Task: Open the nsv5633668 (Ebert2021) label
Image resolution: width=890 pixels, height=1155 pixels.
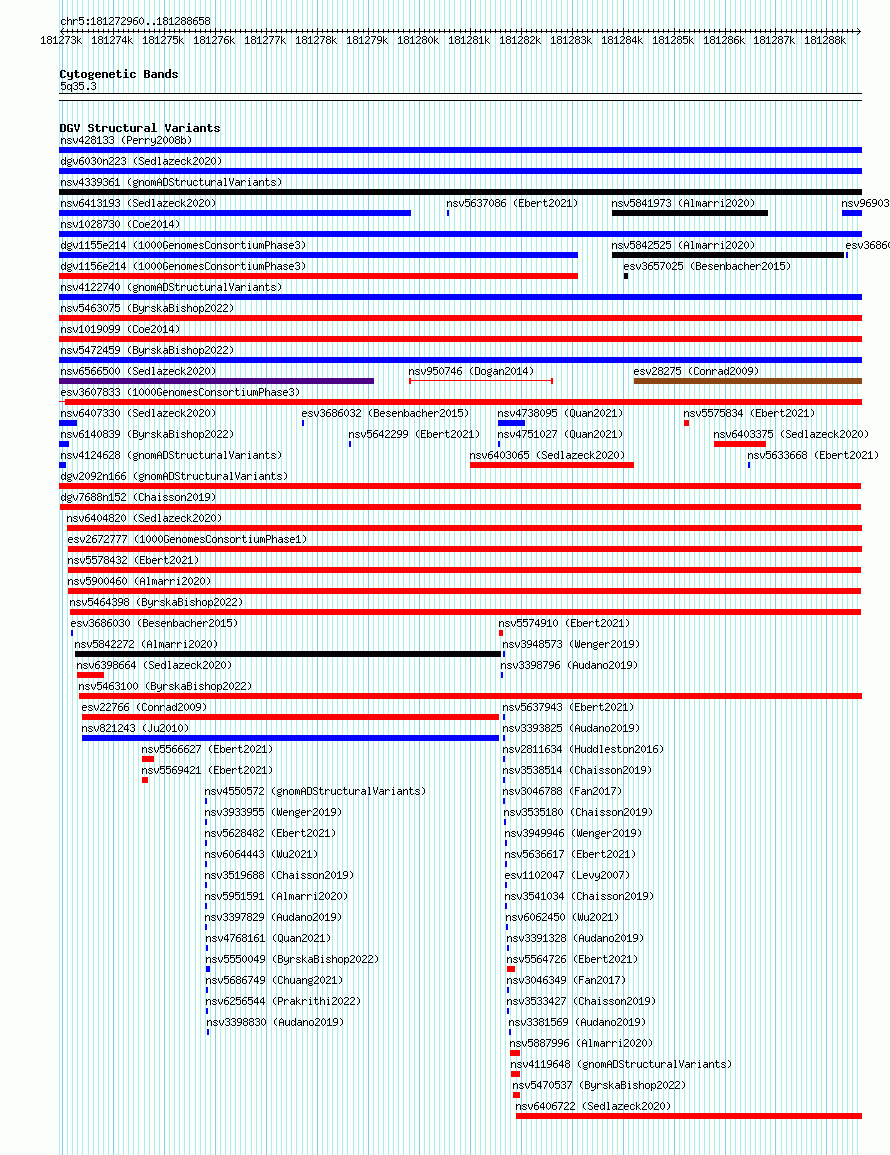Action: coord(813,455)
